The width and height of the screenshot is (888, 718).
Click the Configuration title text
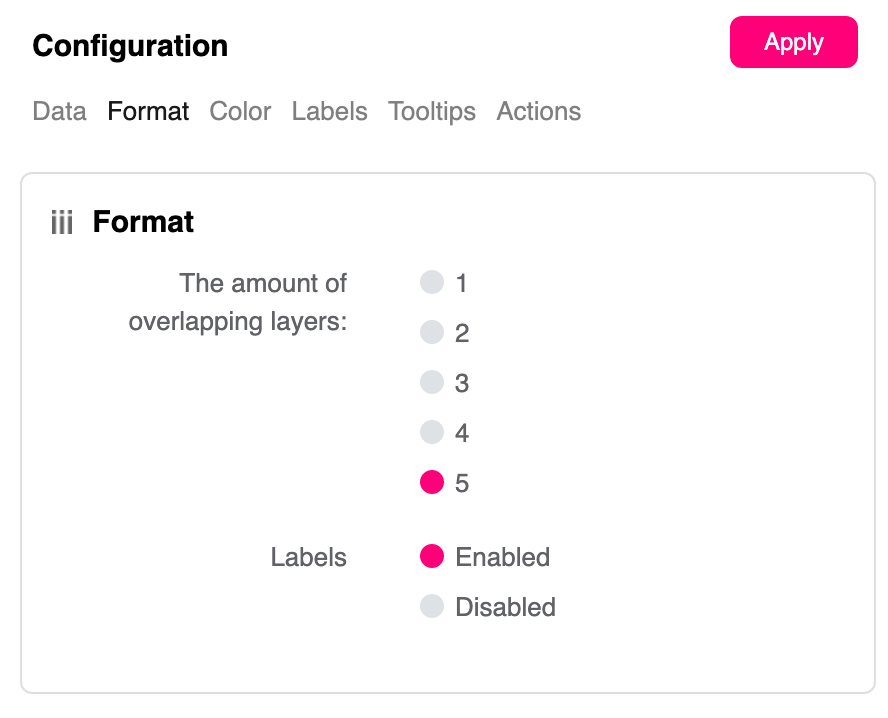[130, 46]
